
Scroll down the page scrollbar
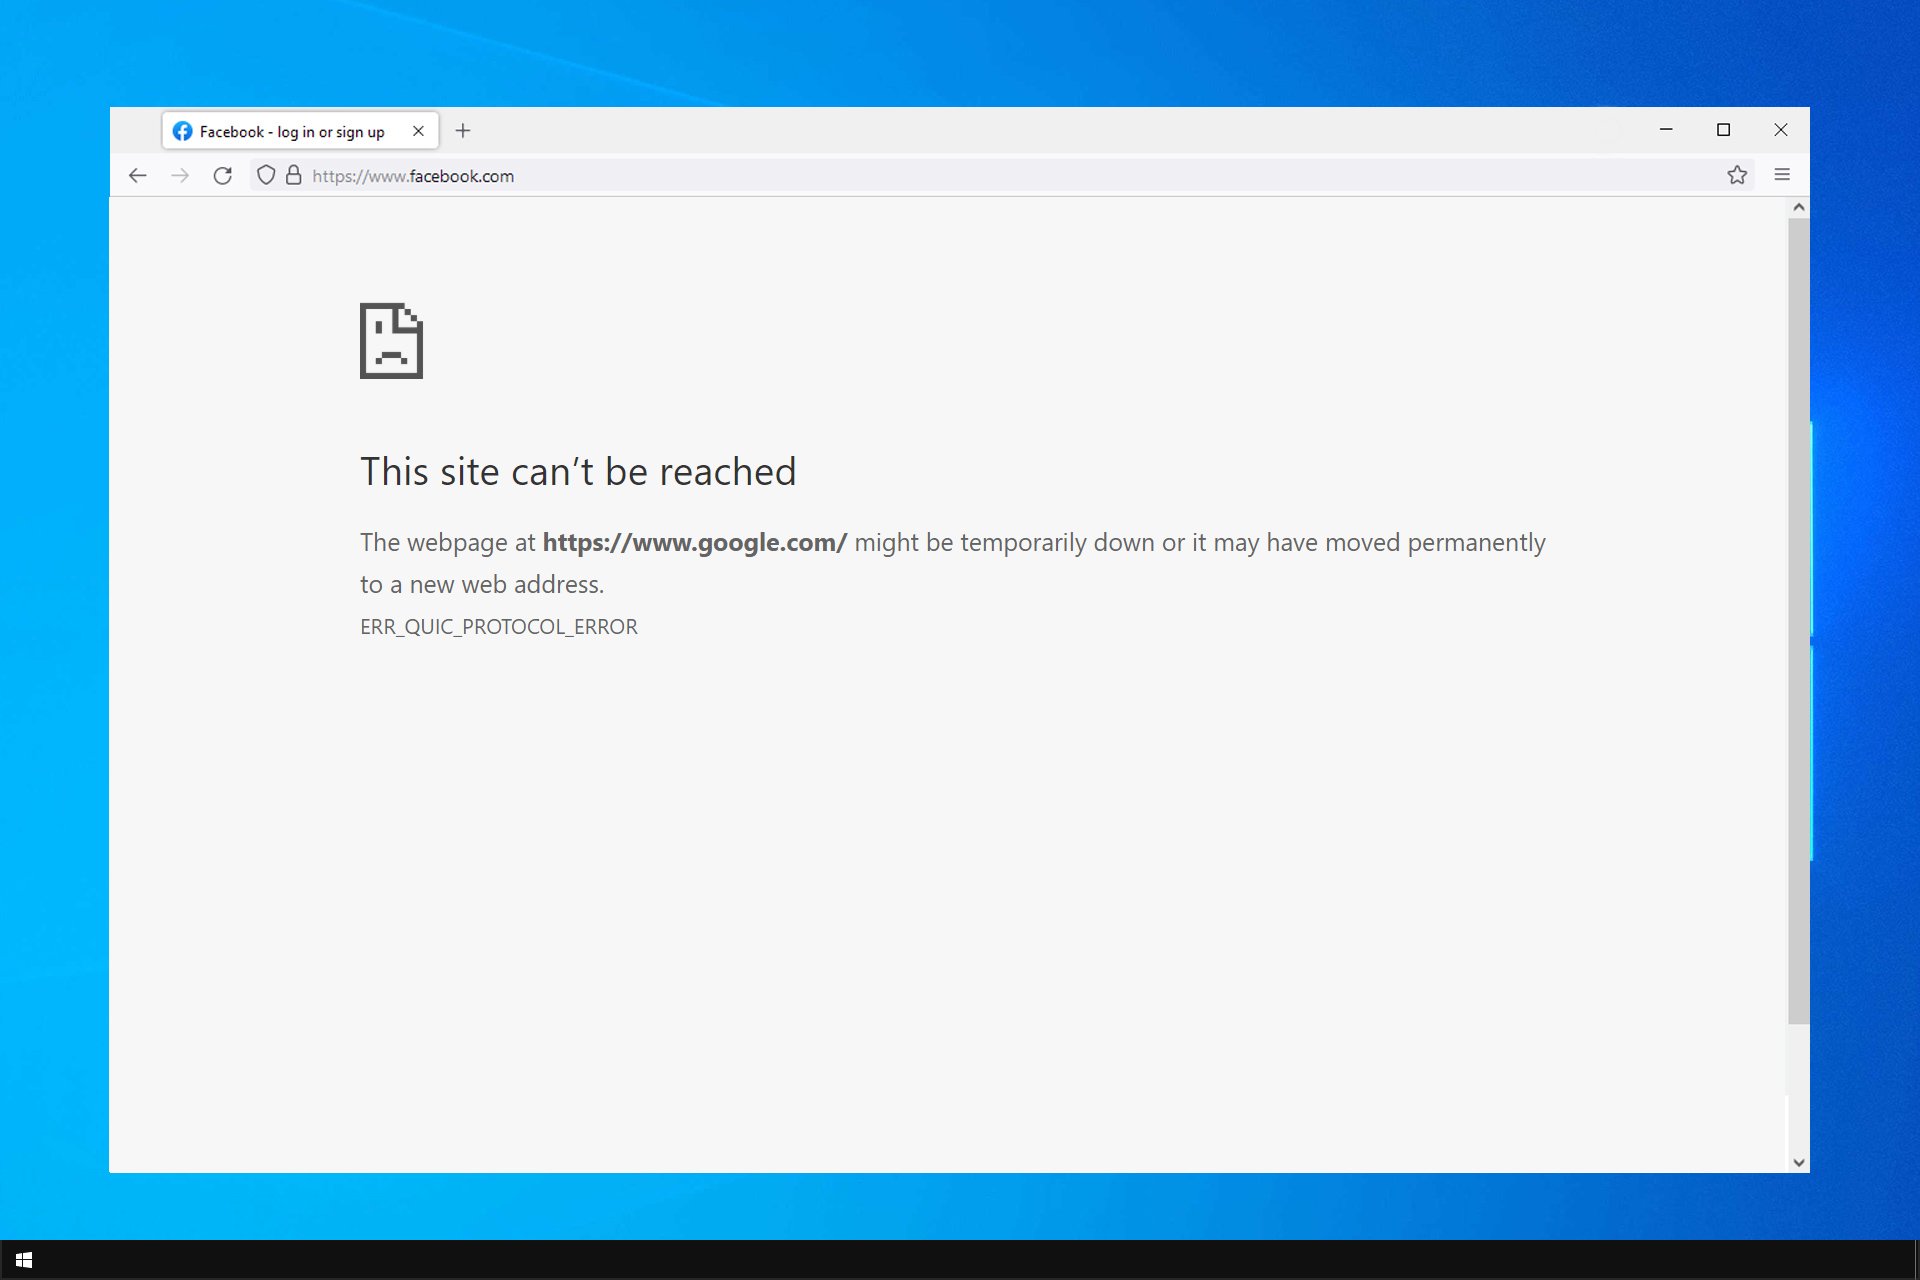(x=1799, y=1159)
